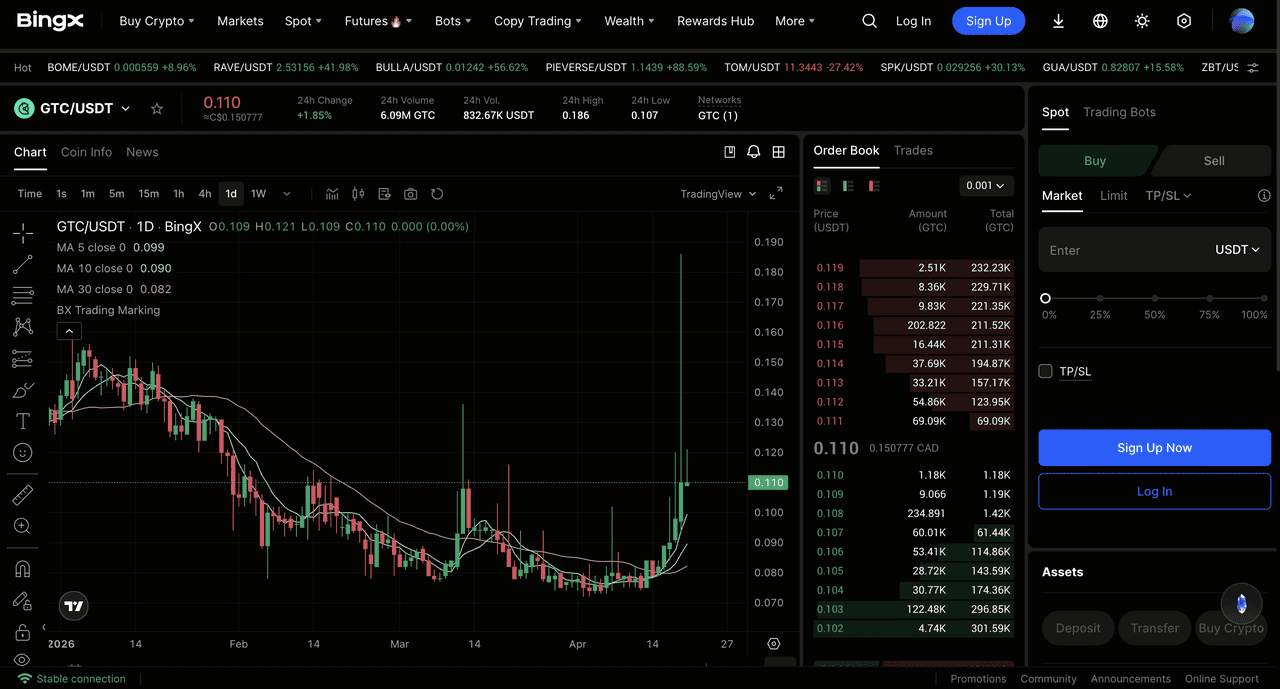Expand chart to fullscreen
The height and width of the screenshot is (689, 1280).
pos(776,194)
